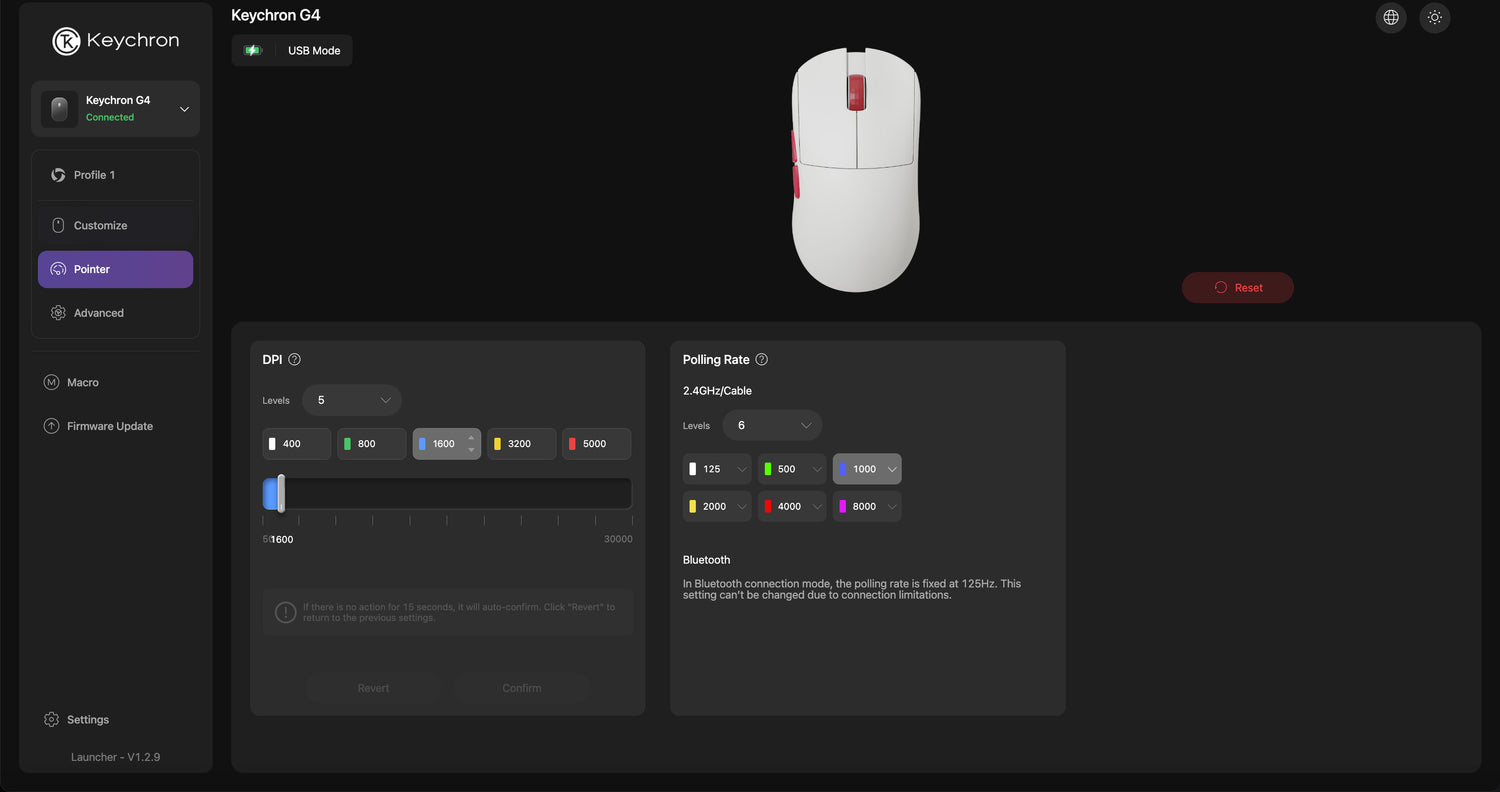The height and width of the screenshot is (792, 1500).
Task: Select the 400 DPI level
Action: pos(297,444)
